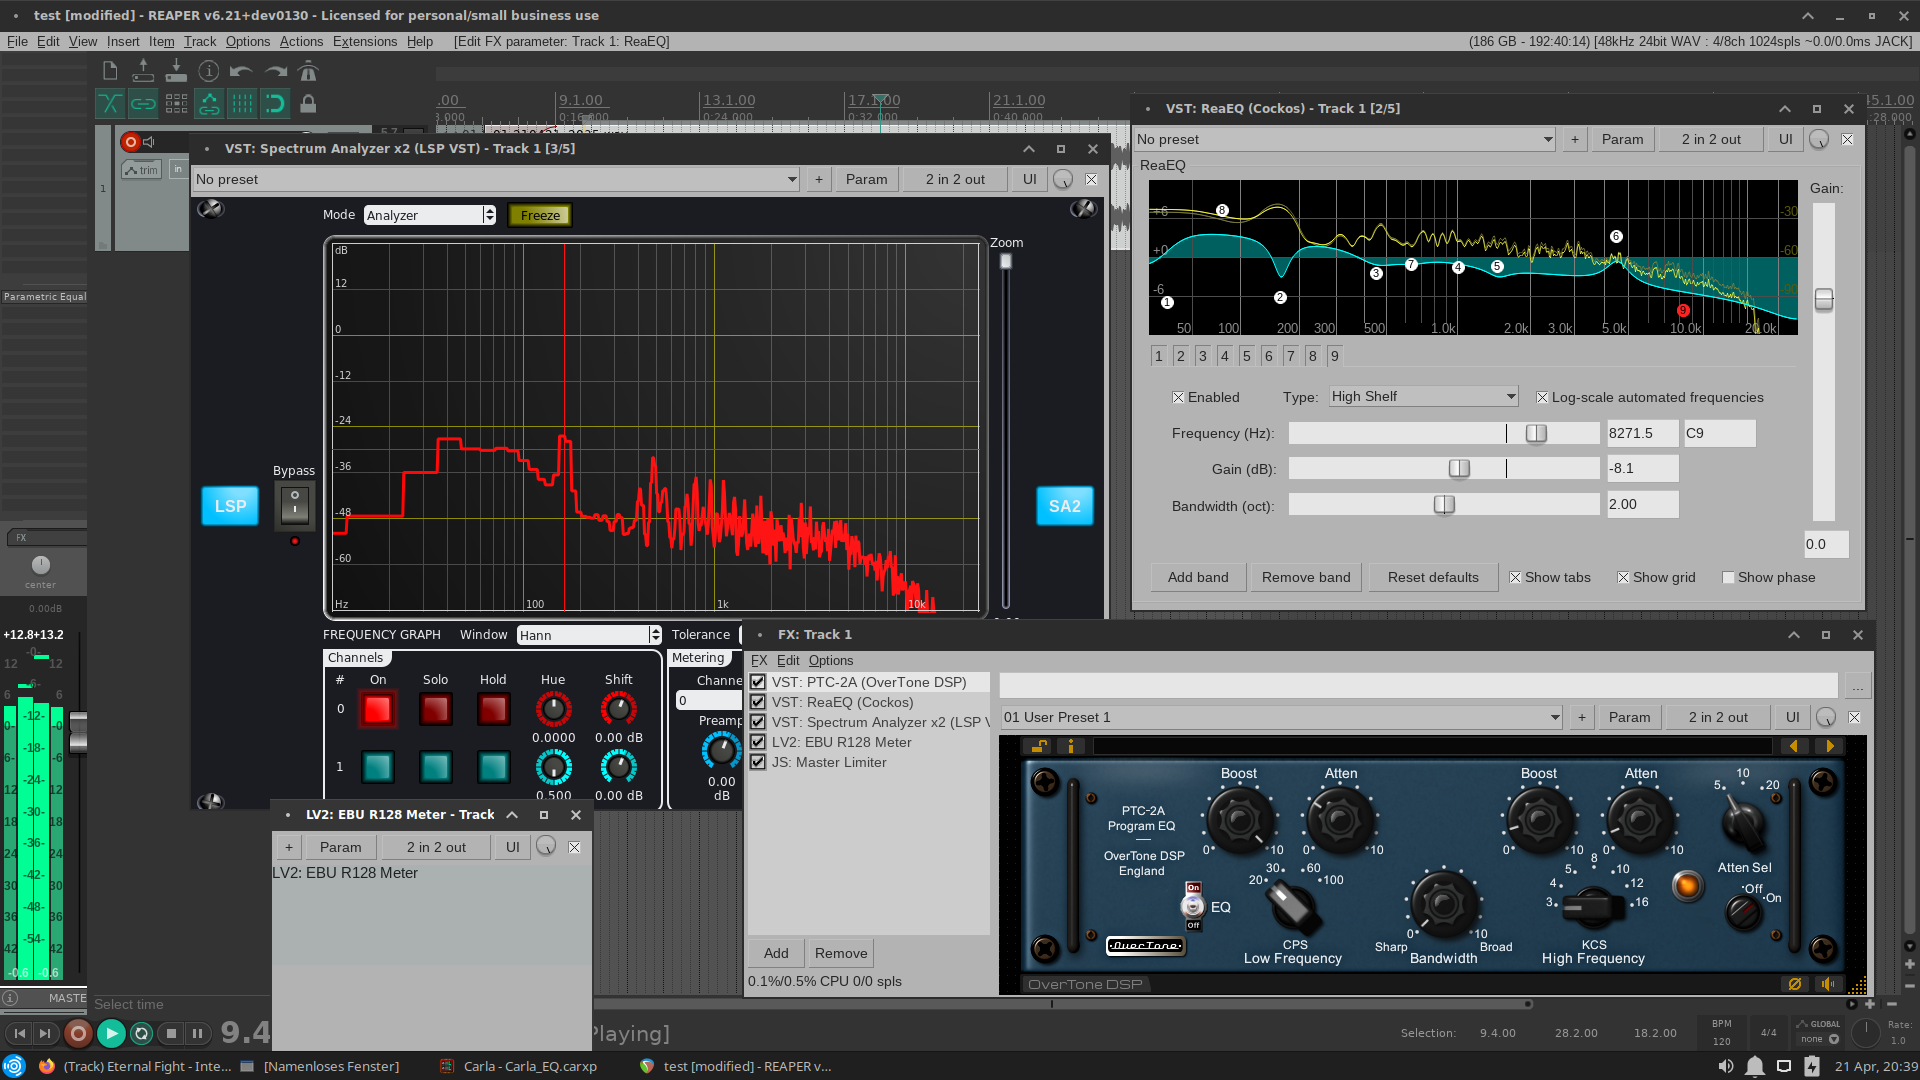Open Spectrum Analyzer No preset dropdown
The image size is (1920, 1080).
pyautogui.click(x=496, y=179)
